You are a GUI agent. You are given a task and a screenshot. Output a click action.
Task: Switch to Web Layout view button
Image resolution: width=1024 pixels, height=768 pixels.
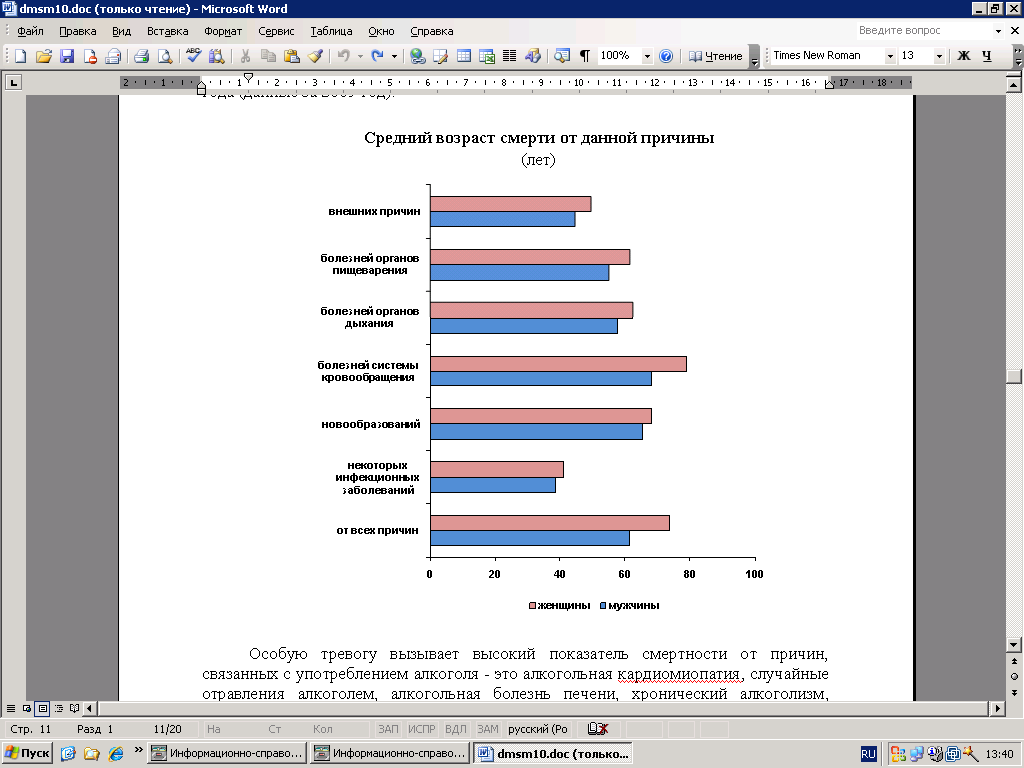[x=27, y=708]
